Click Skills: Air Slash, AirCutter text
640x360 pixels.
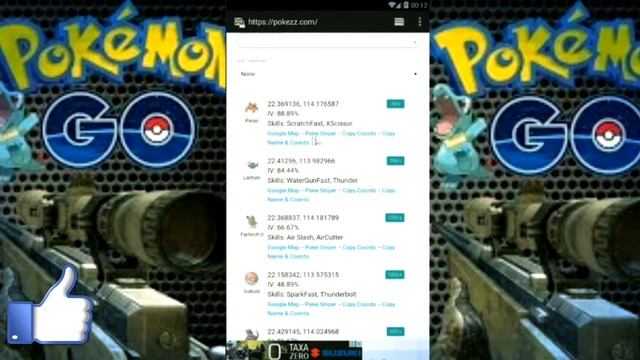point(305,237)
